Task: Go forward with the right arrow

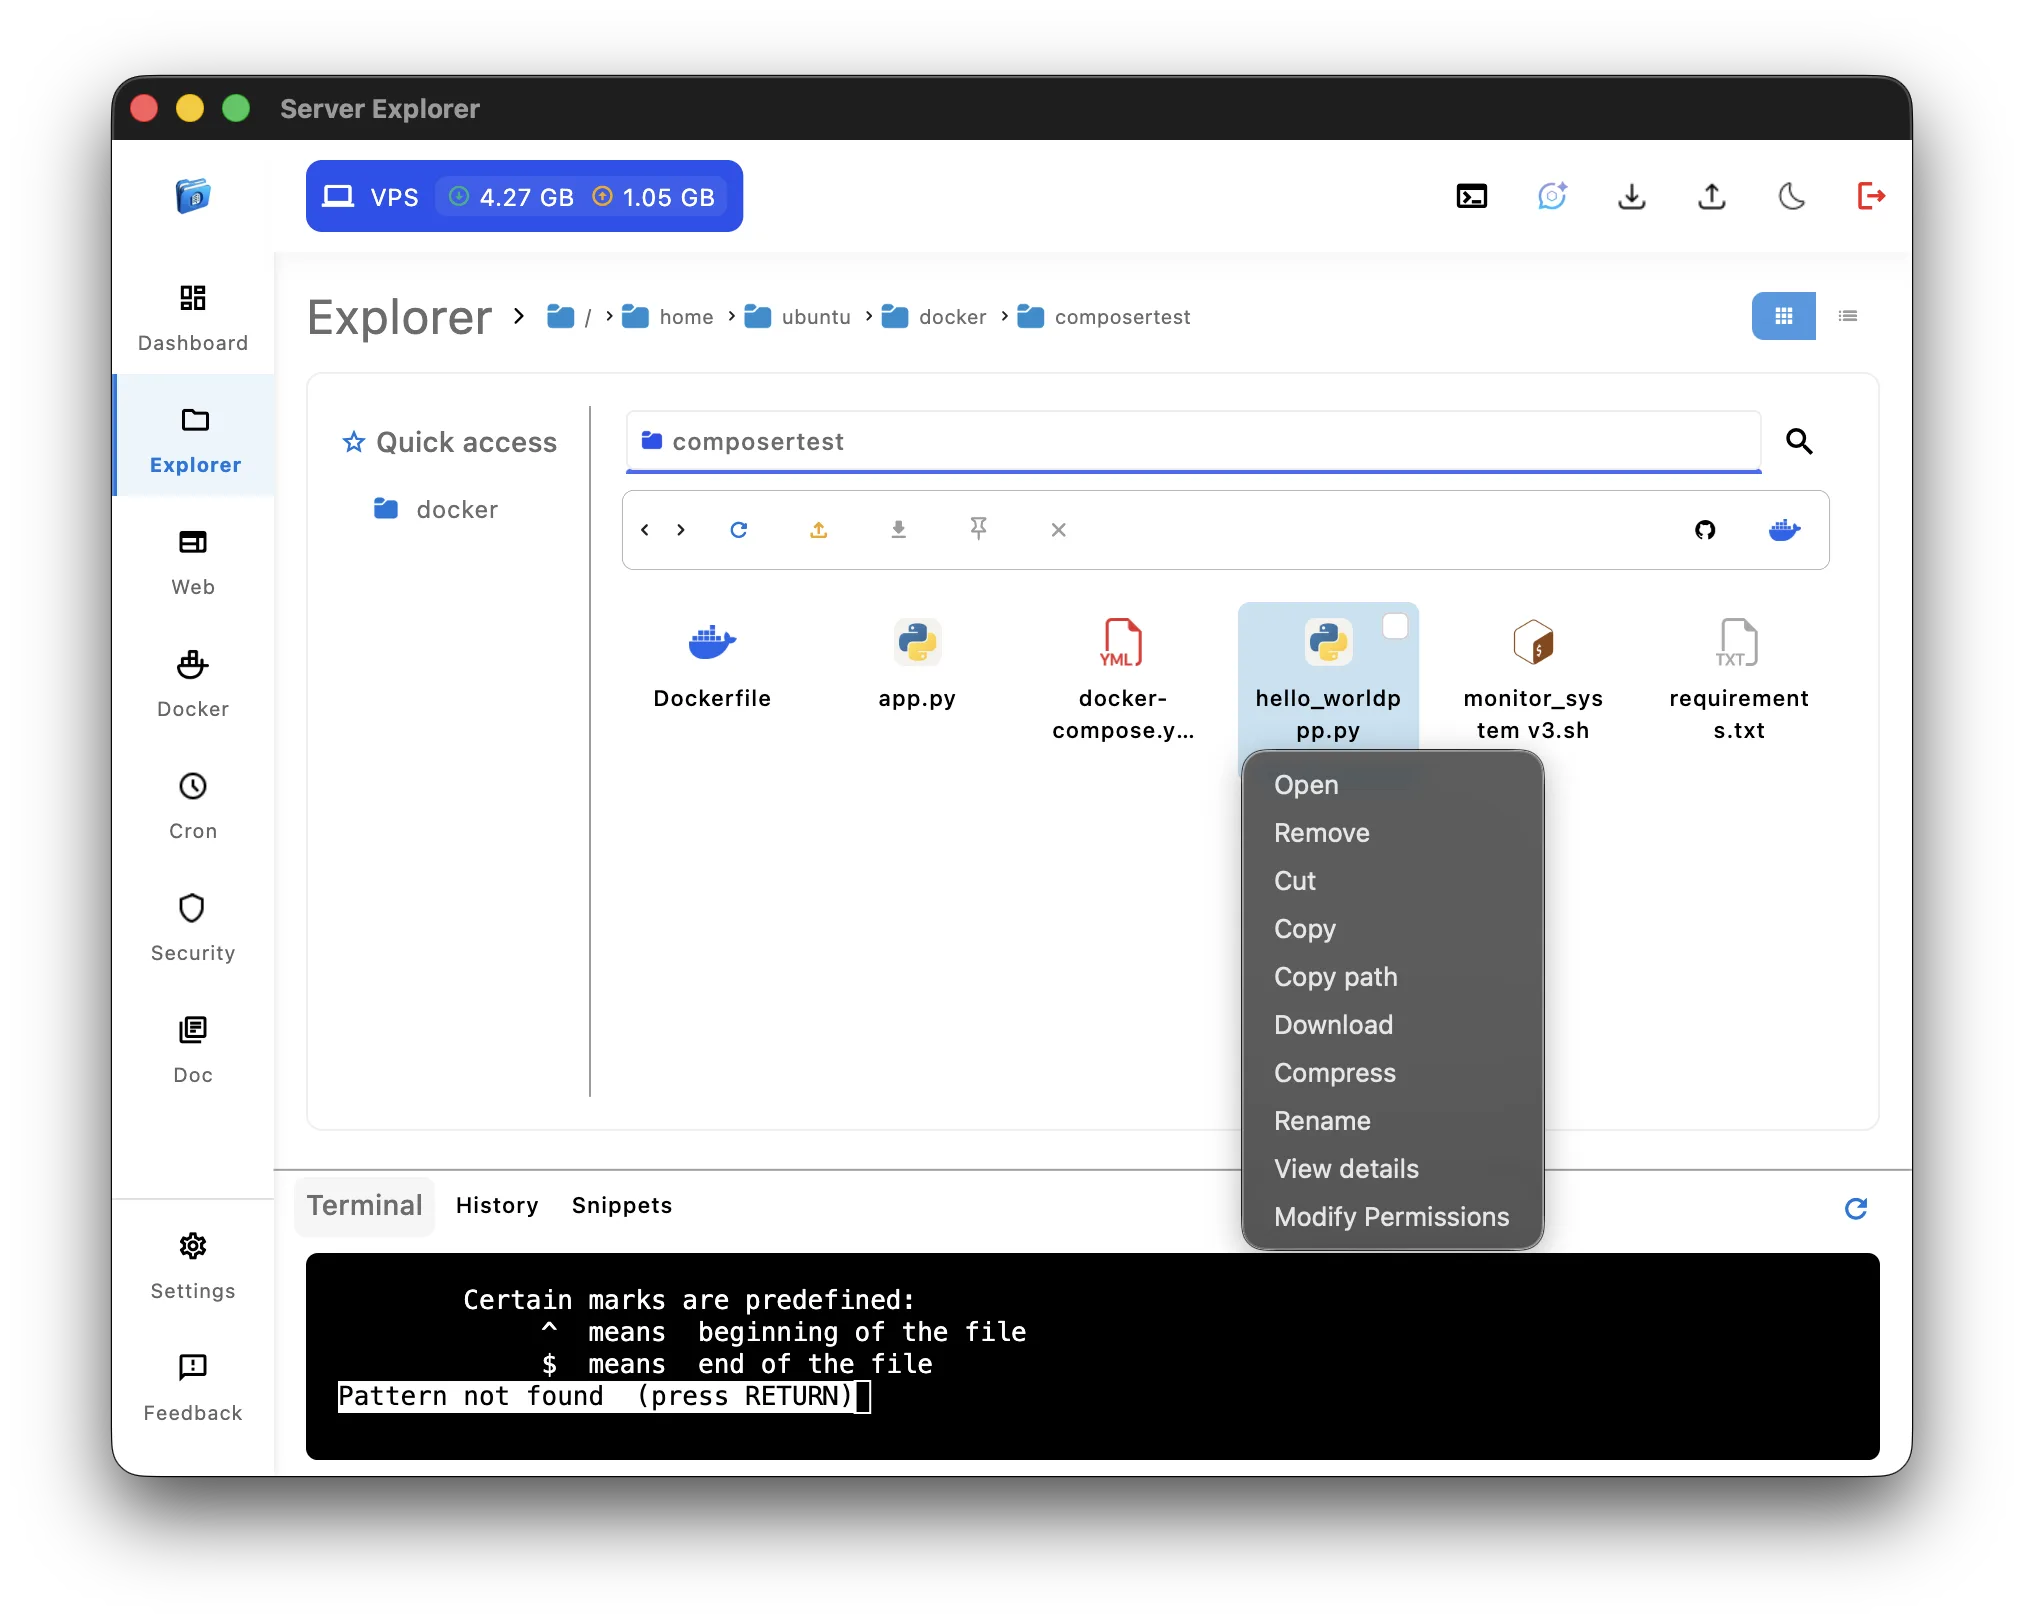Action: tap(681, 529)
